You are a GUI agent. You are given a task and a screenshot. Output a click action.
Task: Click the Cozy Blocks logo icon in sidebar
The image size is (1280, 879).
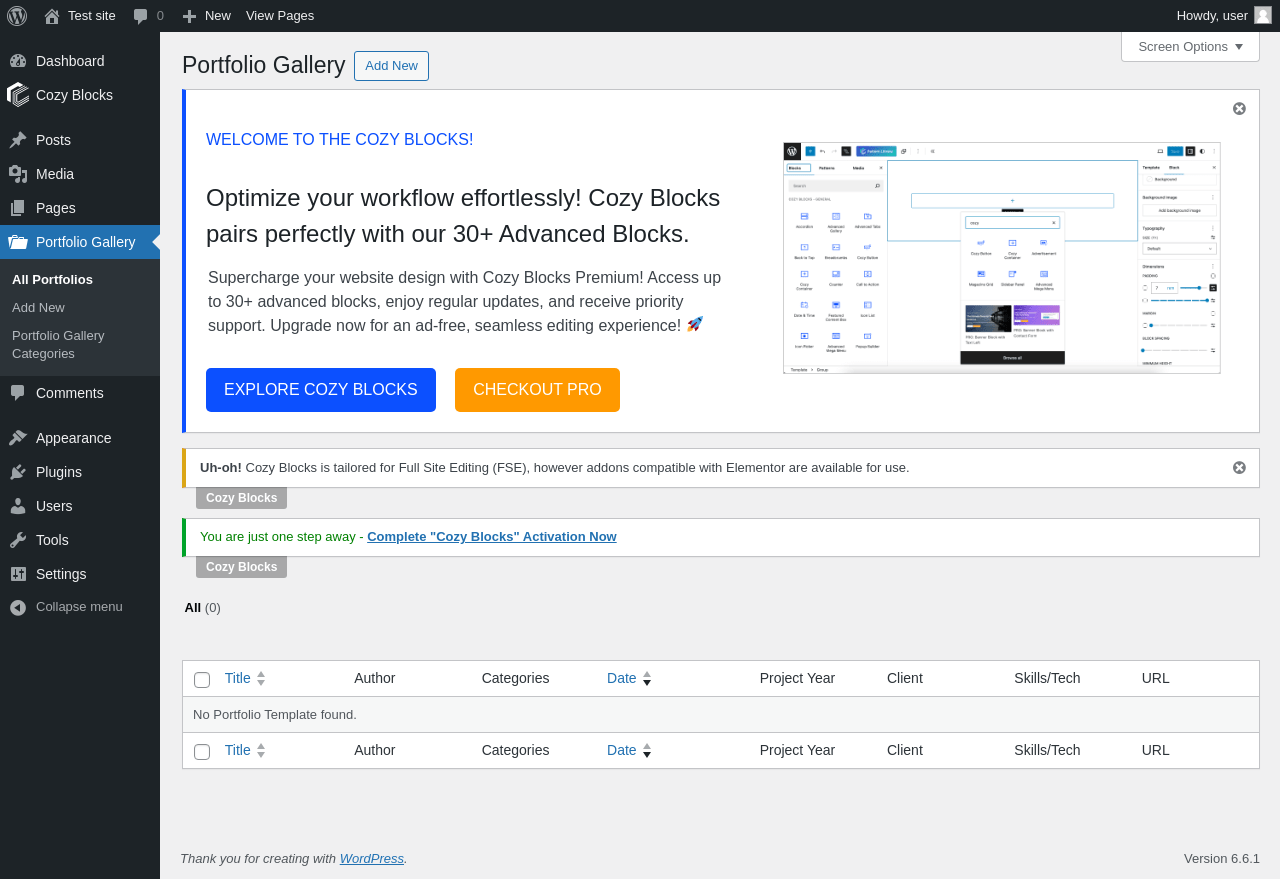coord(18,95)
